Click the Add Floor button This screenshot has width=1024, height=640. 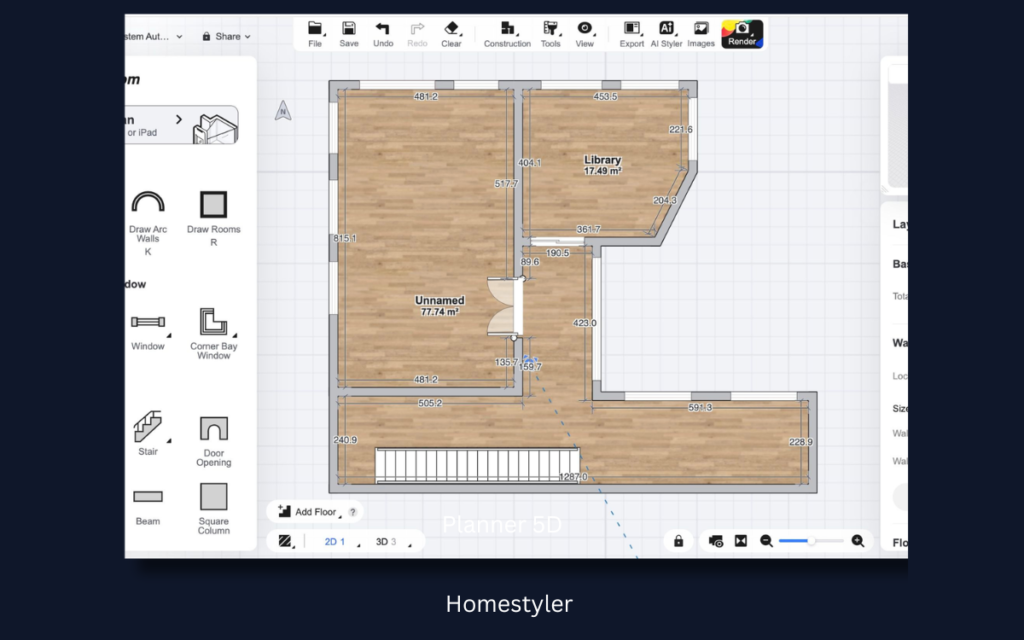311,511
